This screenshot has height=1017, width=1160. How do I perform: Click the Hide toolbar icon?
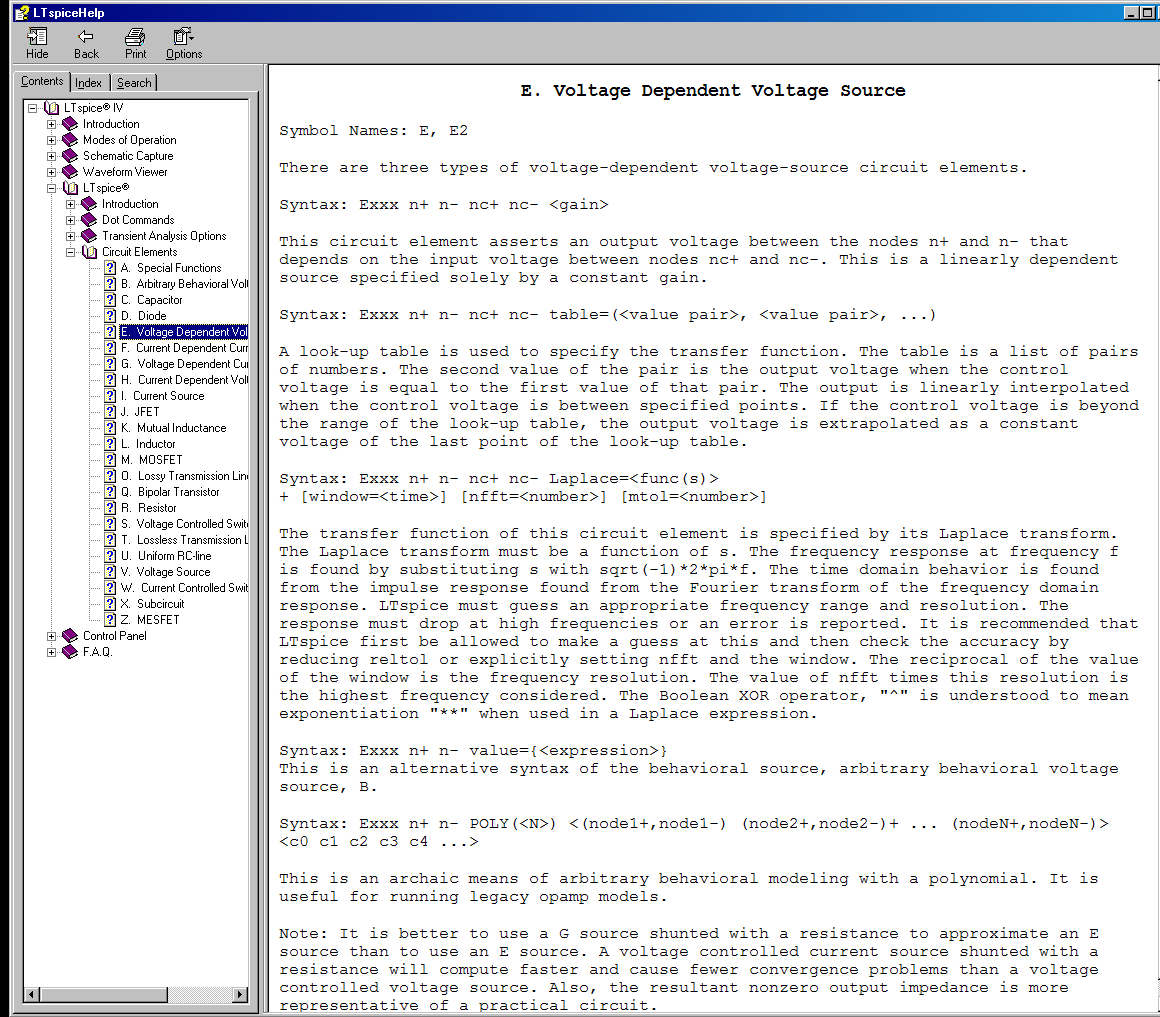37,44
